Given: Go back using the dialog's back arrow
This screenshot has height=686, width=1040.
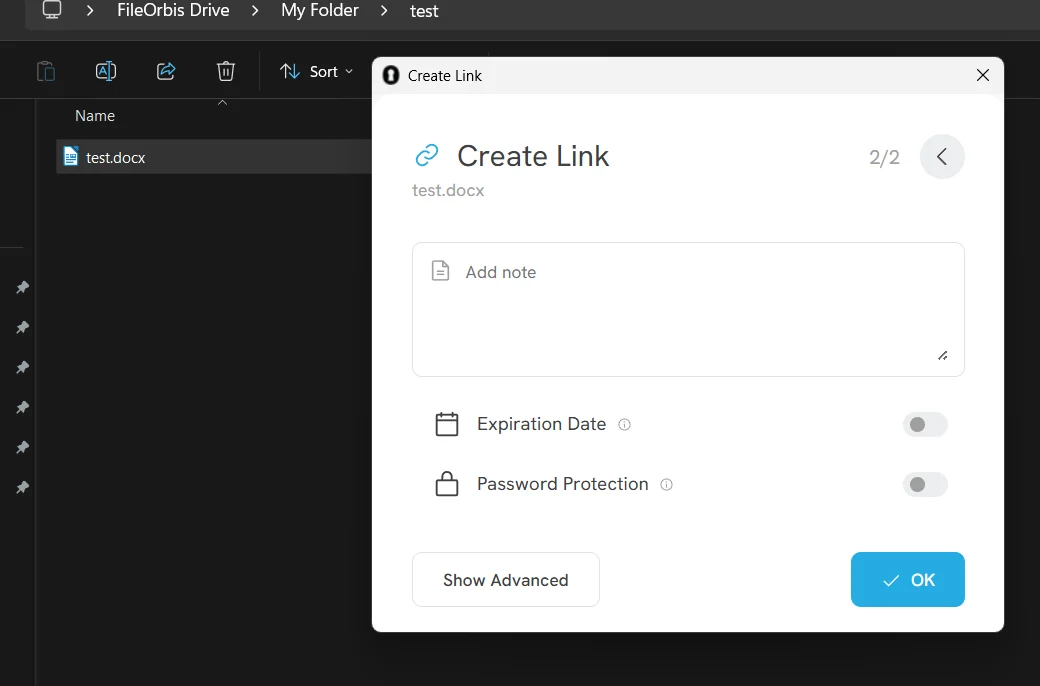Looking at the screenshot, I should click(x=942, y=157).
